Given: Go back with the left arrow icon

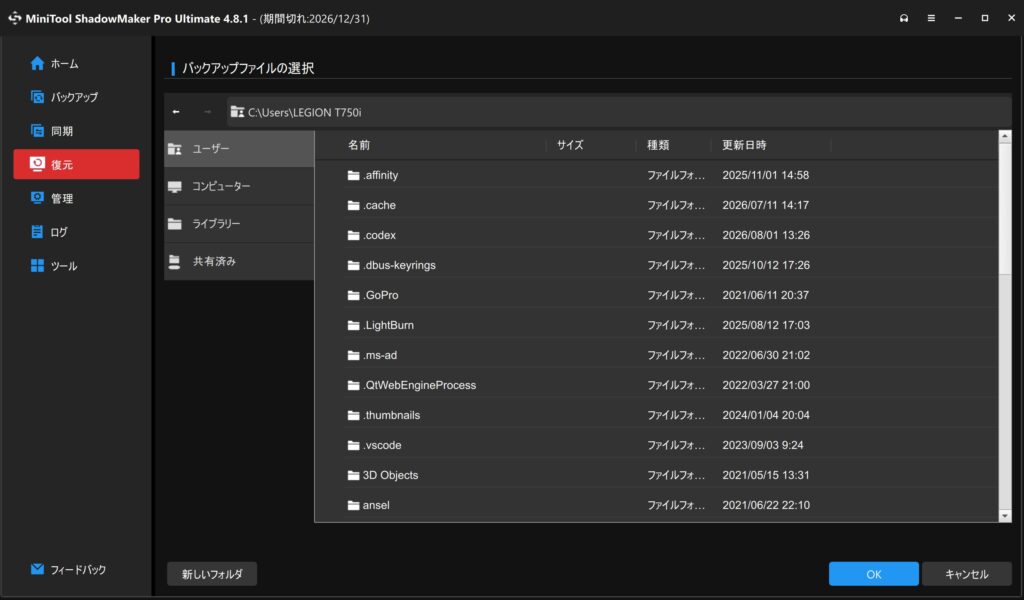Looking at the screenshot, I should click(176, 112).
